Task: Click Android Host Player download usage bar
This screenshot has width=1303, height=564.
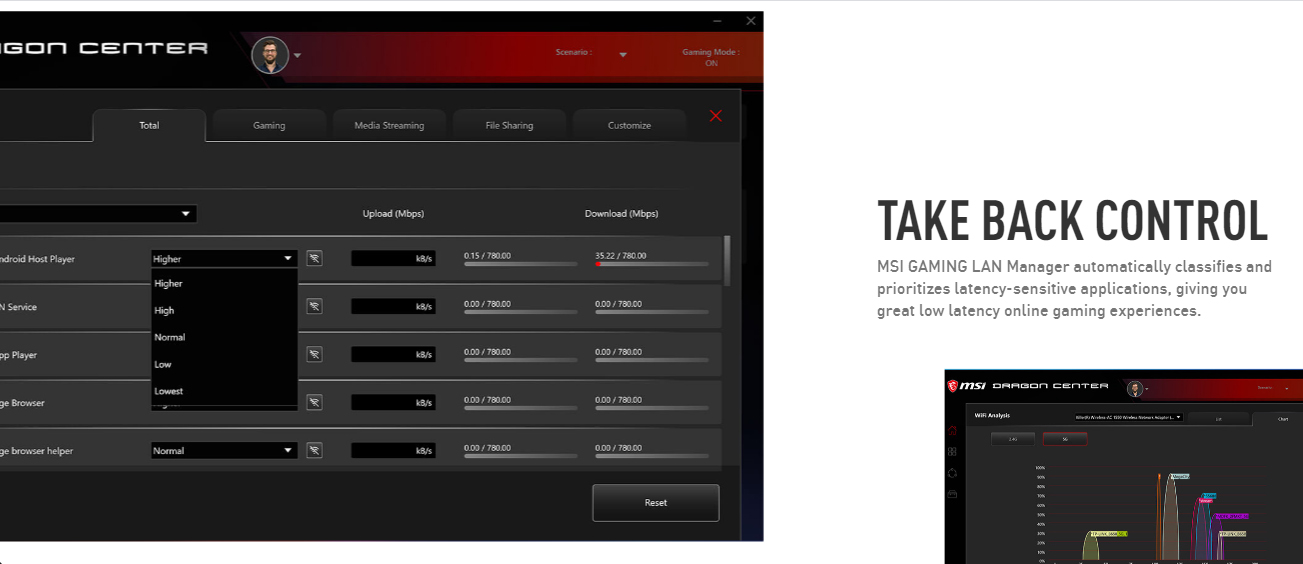Action: coord(651,264)
